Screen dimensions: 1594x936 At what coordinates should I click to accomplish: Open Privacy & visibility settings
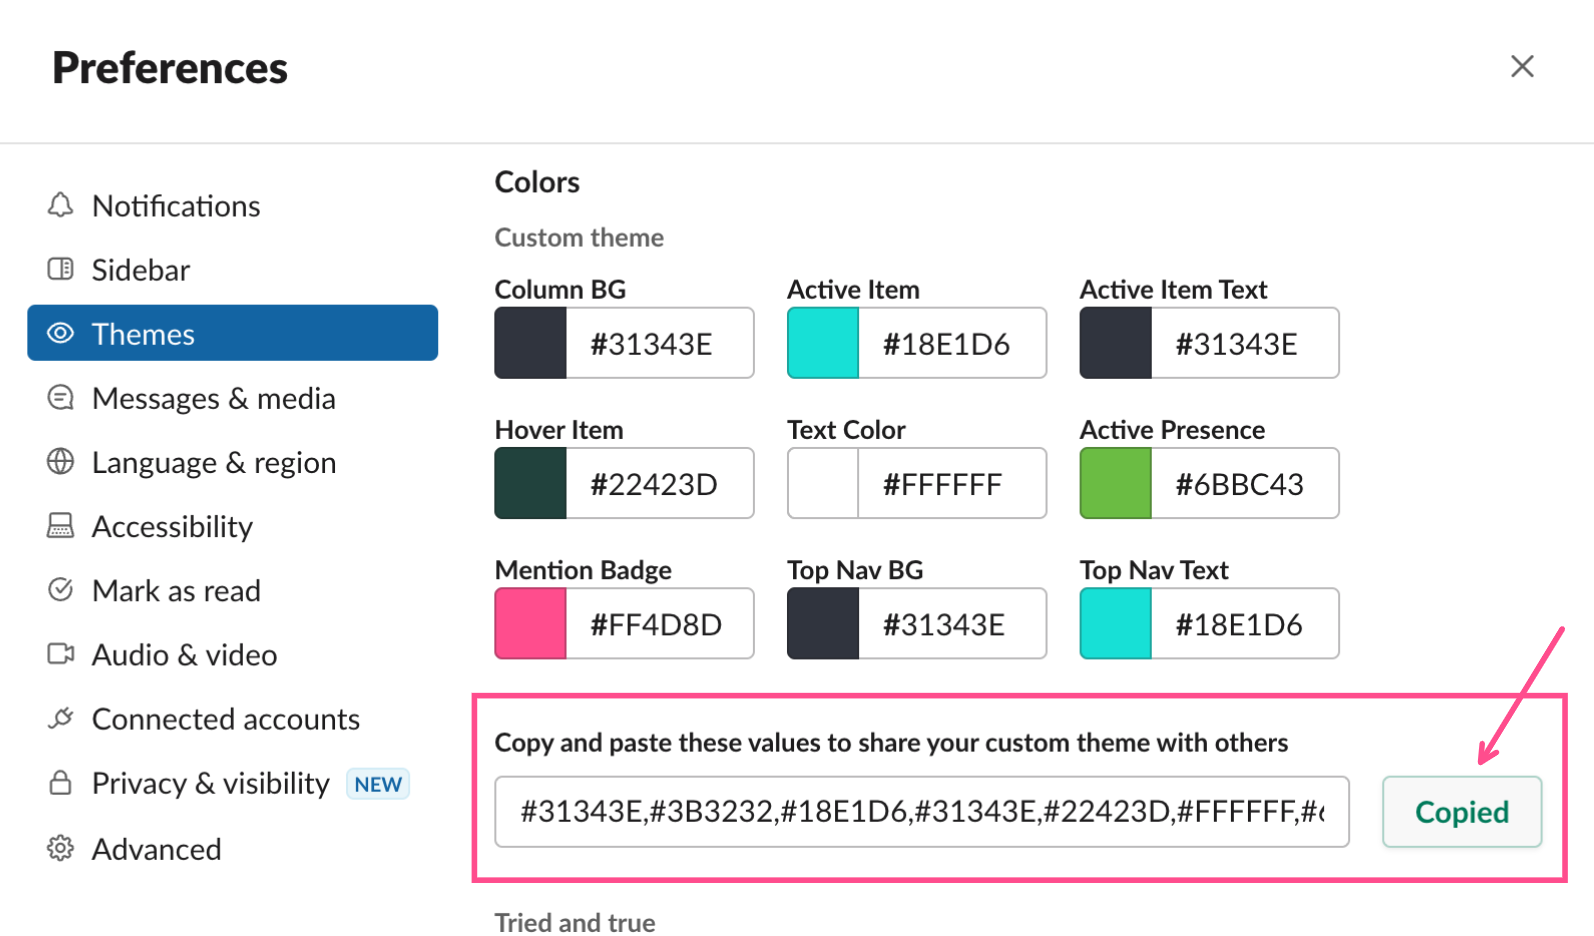point(210,783)
